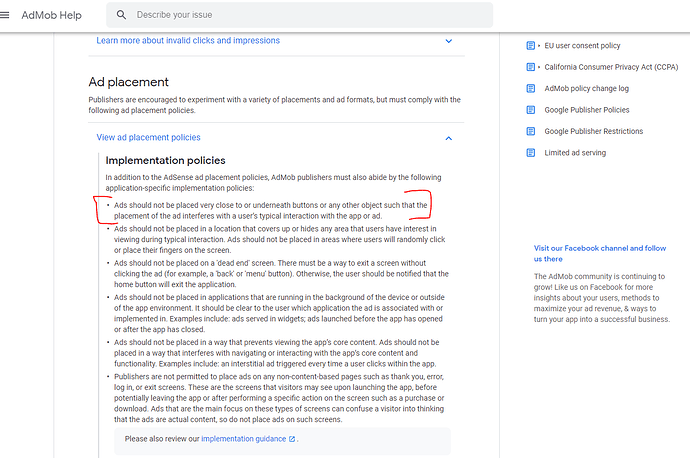This screenshot has width=690, height=458.
Task: Click the bullet about ads covering areas of interest
Action: click(279, 239)
